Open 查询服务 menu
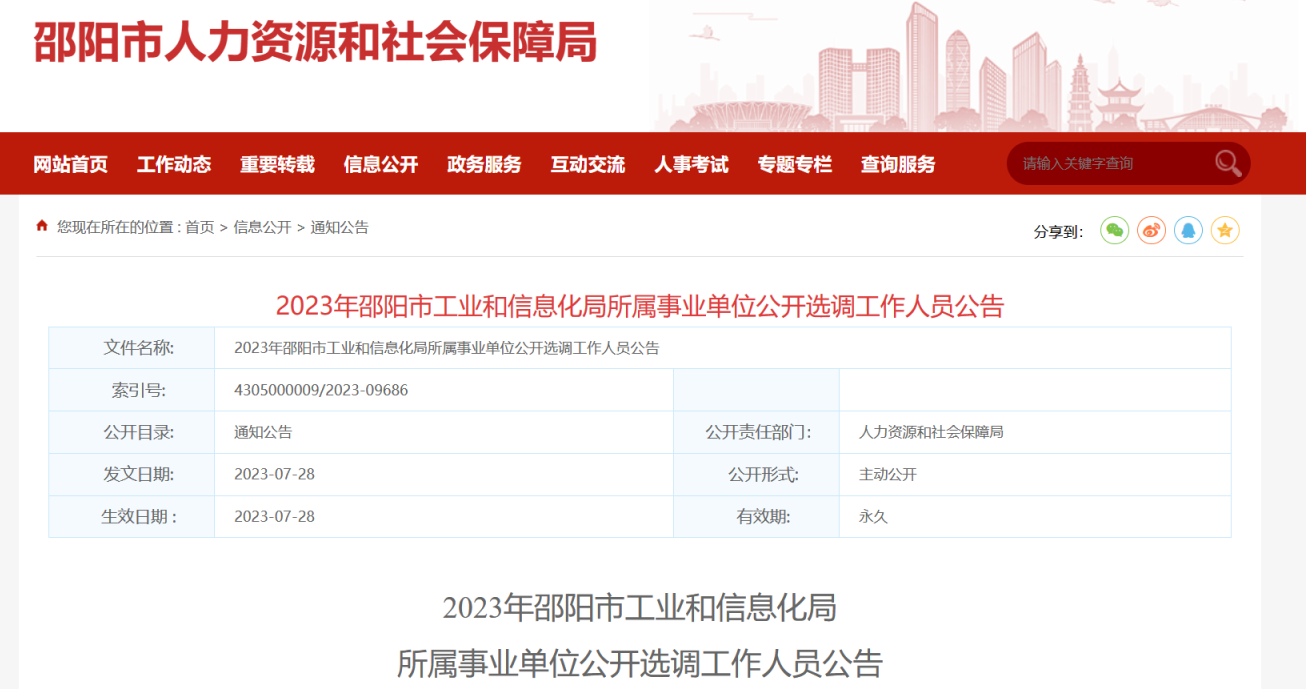The width and height of the screenshot is (1306, 689). point(898,164)
